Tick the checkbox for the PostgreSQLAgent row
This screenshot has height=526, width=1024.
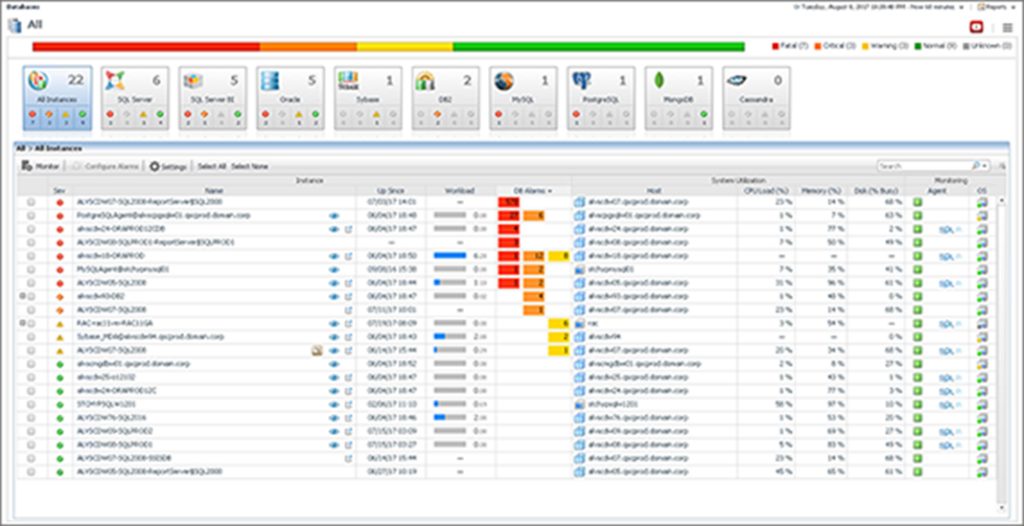coord(31,215)
